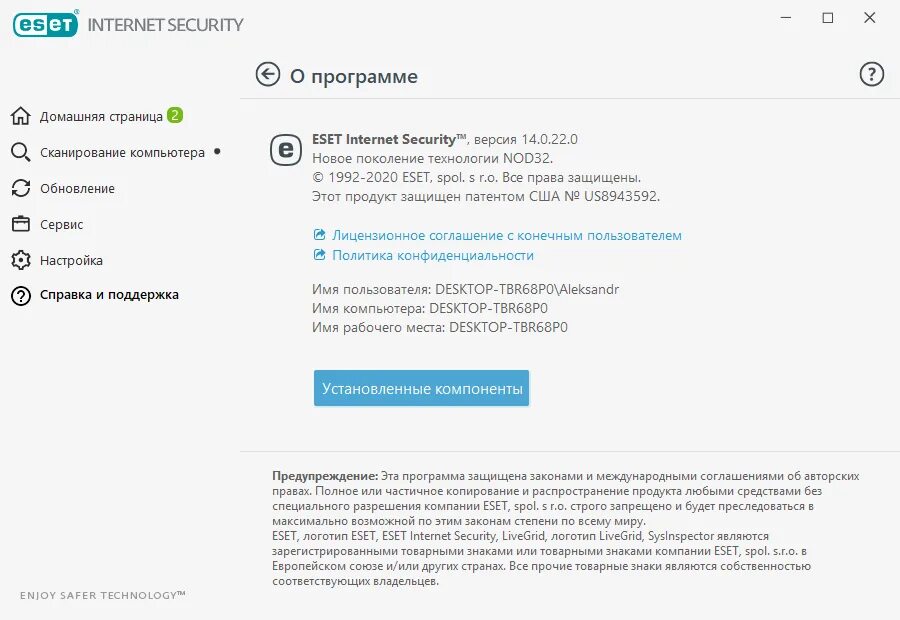
Task: Click the ESET product 'e' icon
Action: pos(286,150)
